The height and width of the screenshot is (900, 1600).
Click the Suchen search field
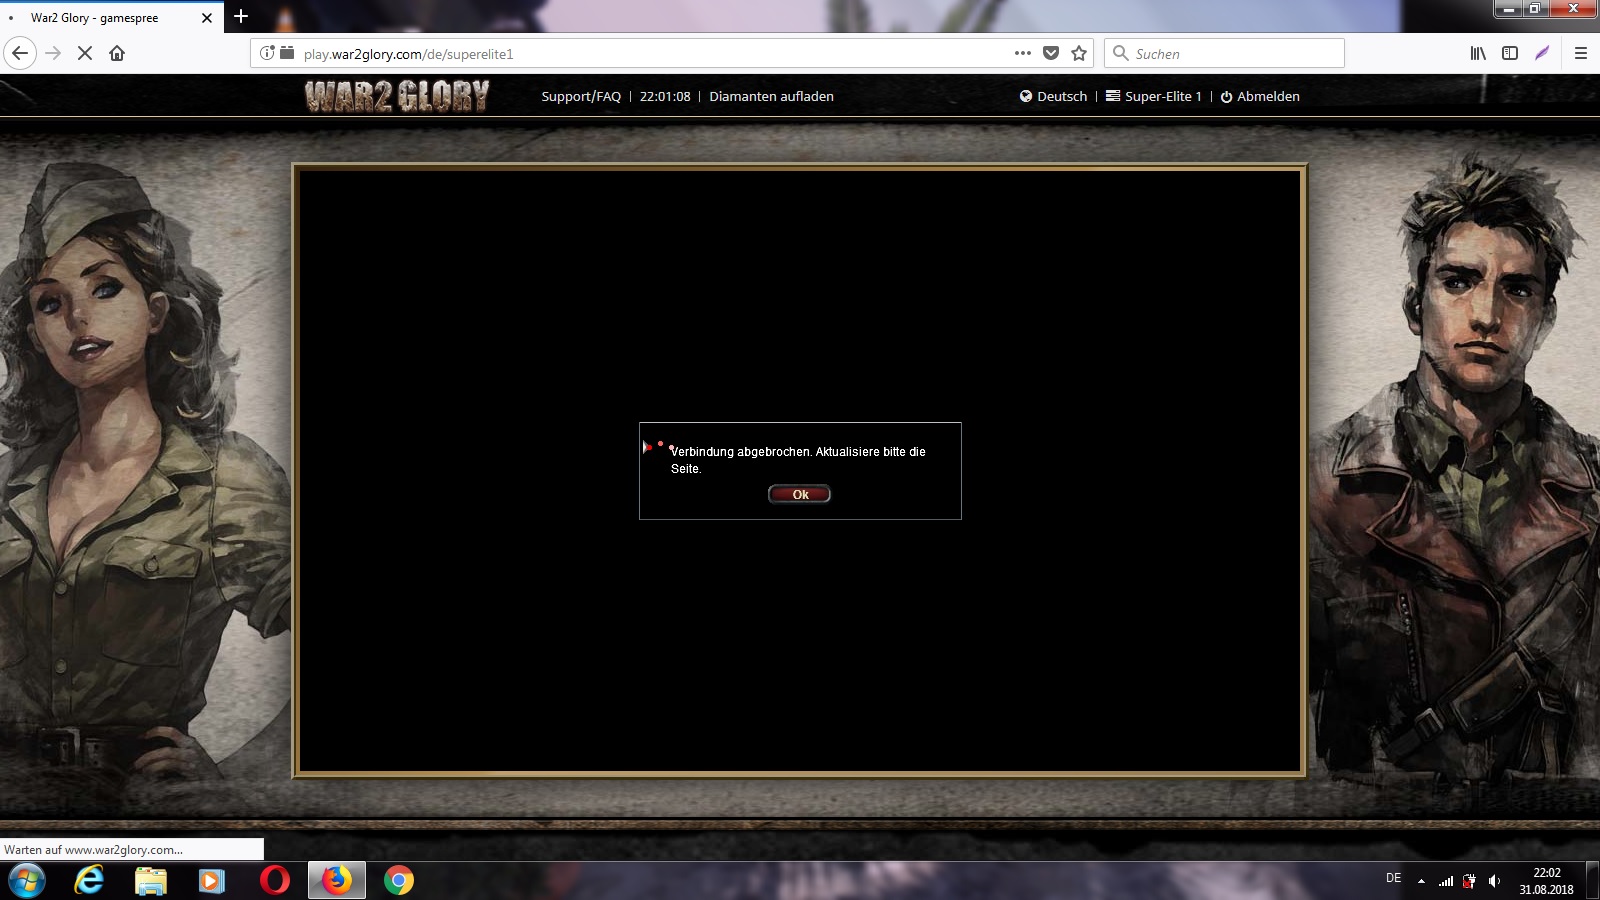click(x=1224, y=53)
